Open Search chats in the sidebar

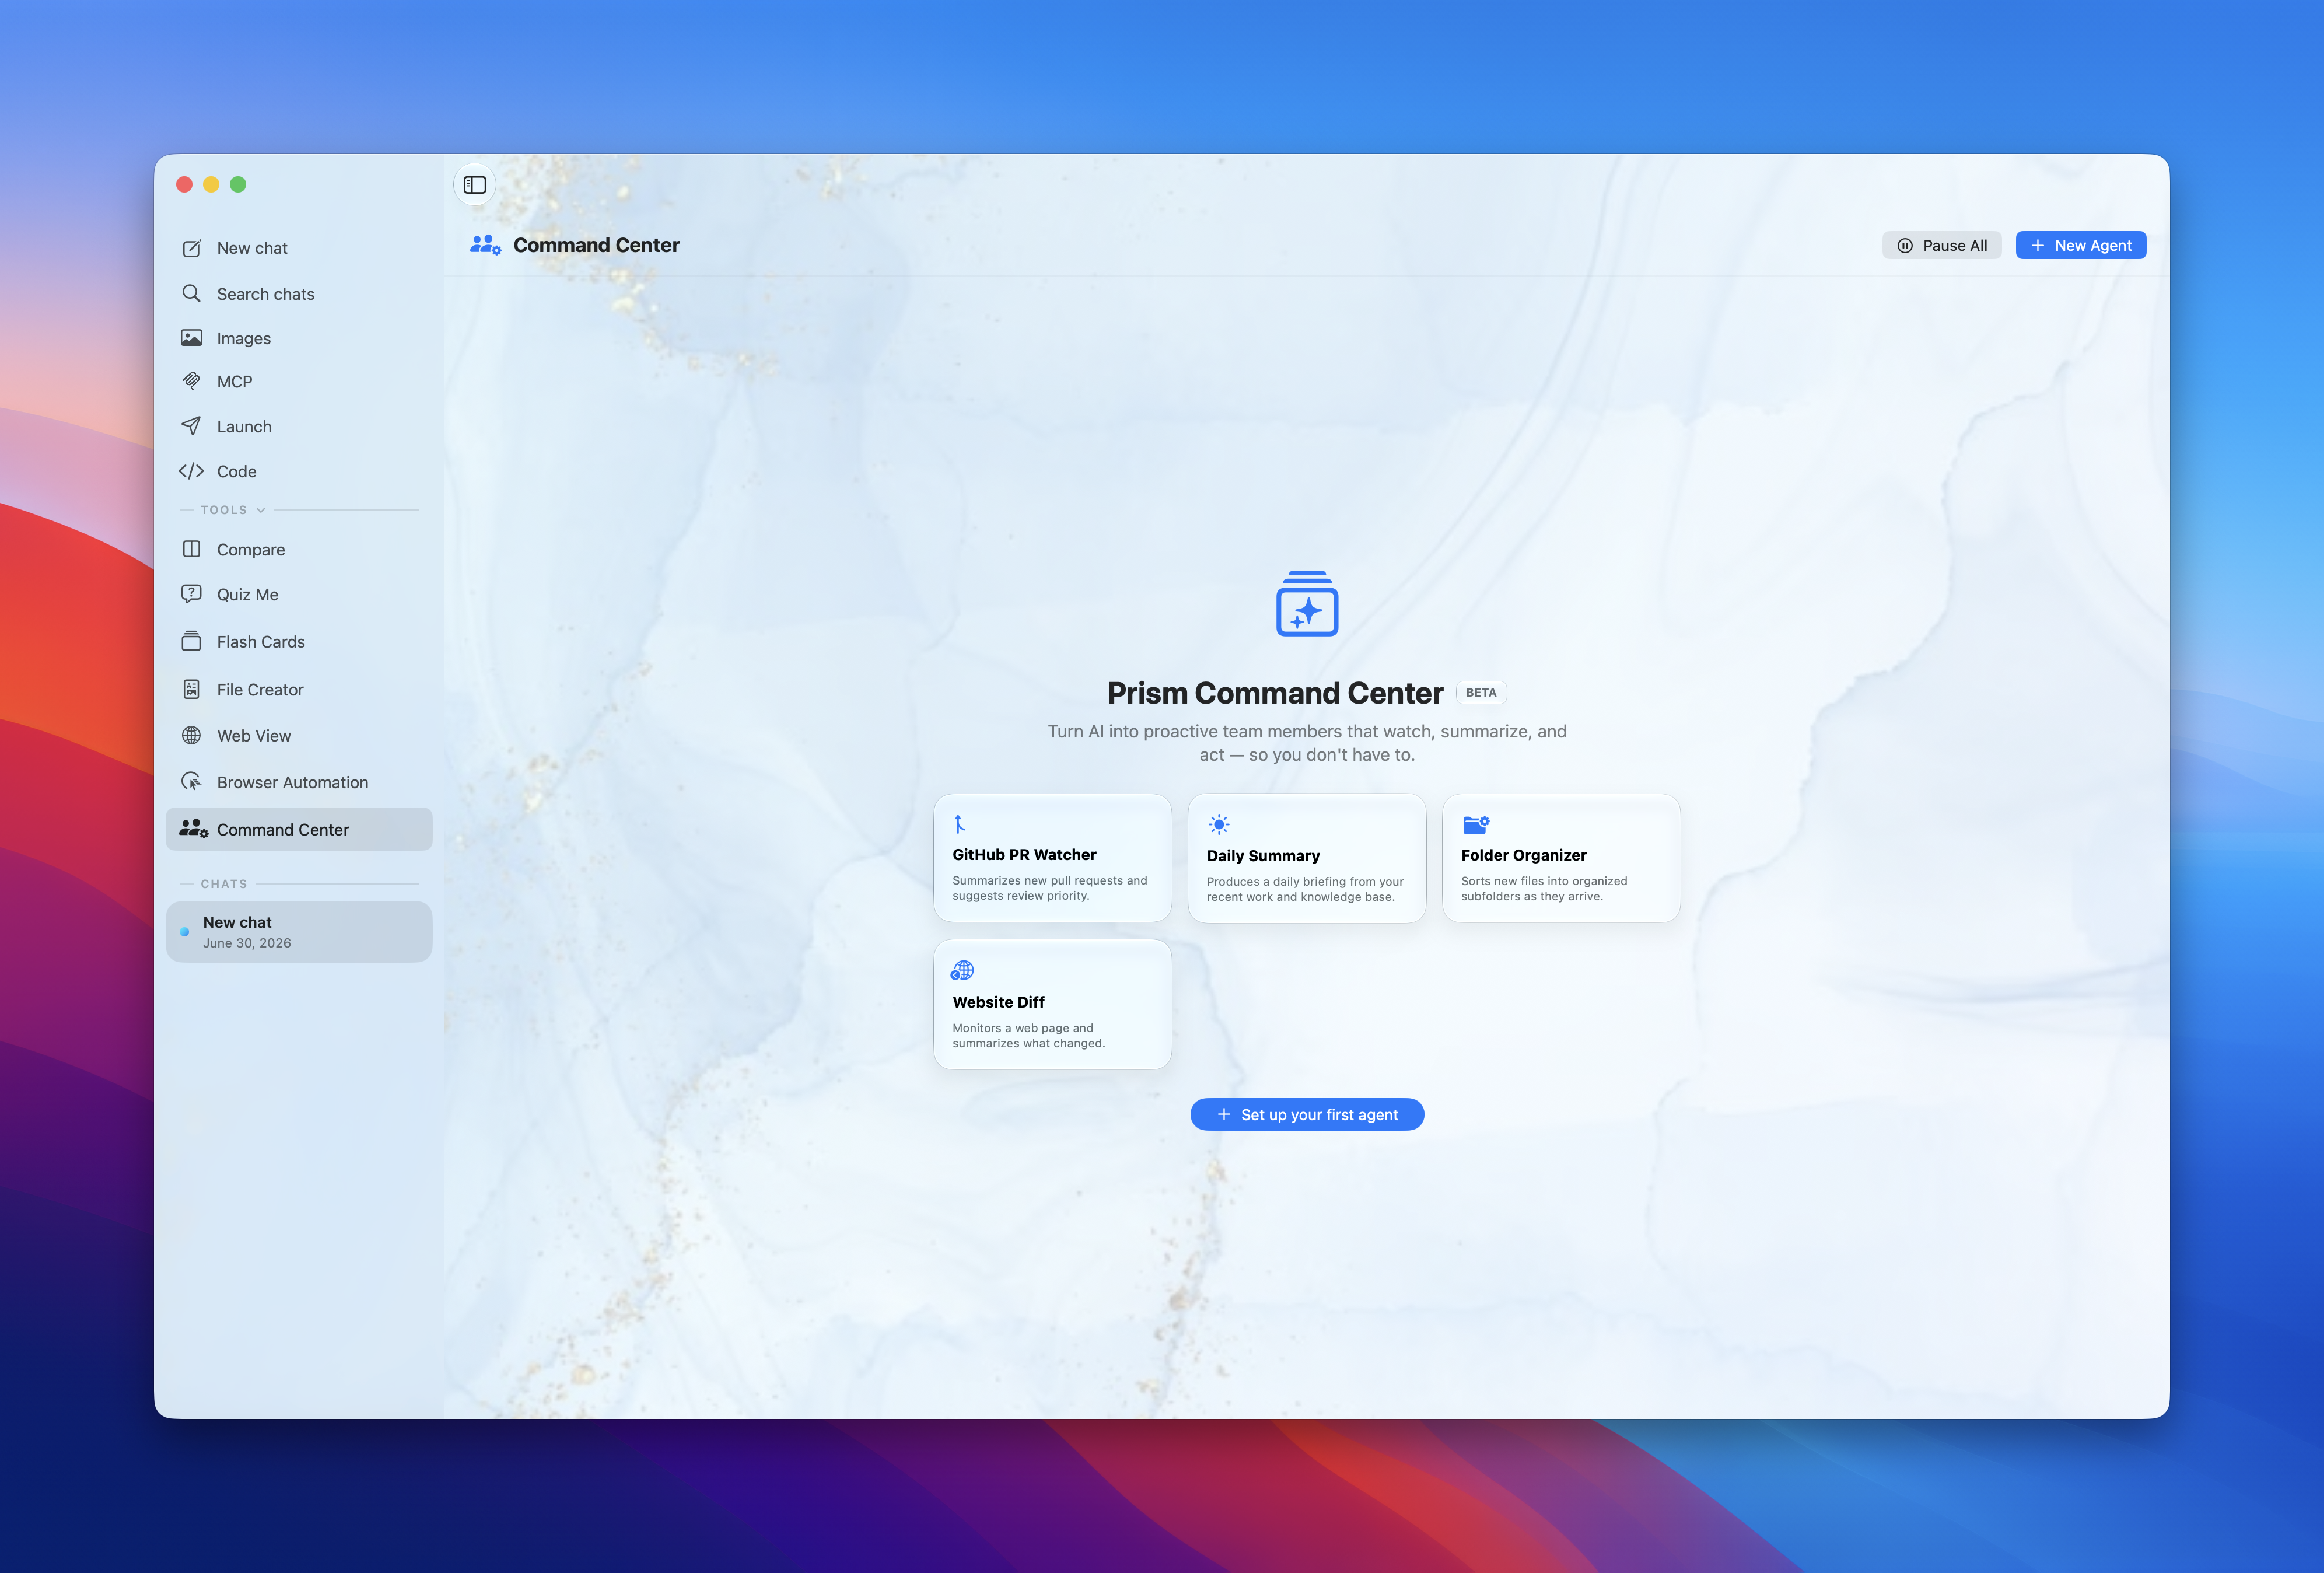tap(299, 293)
